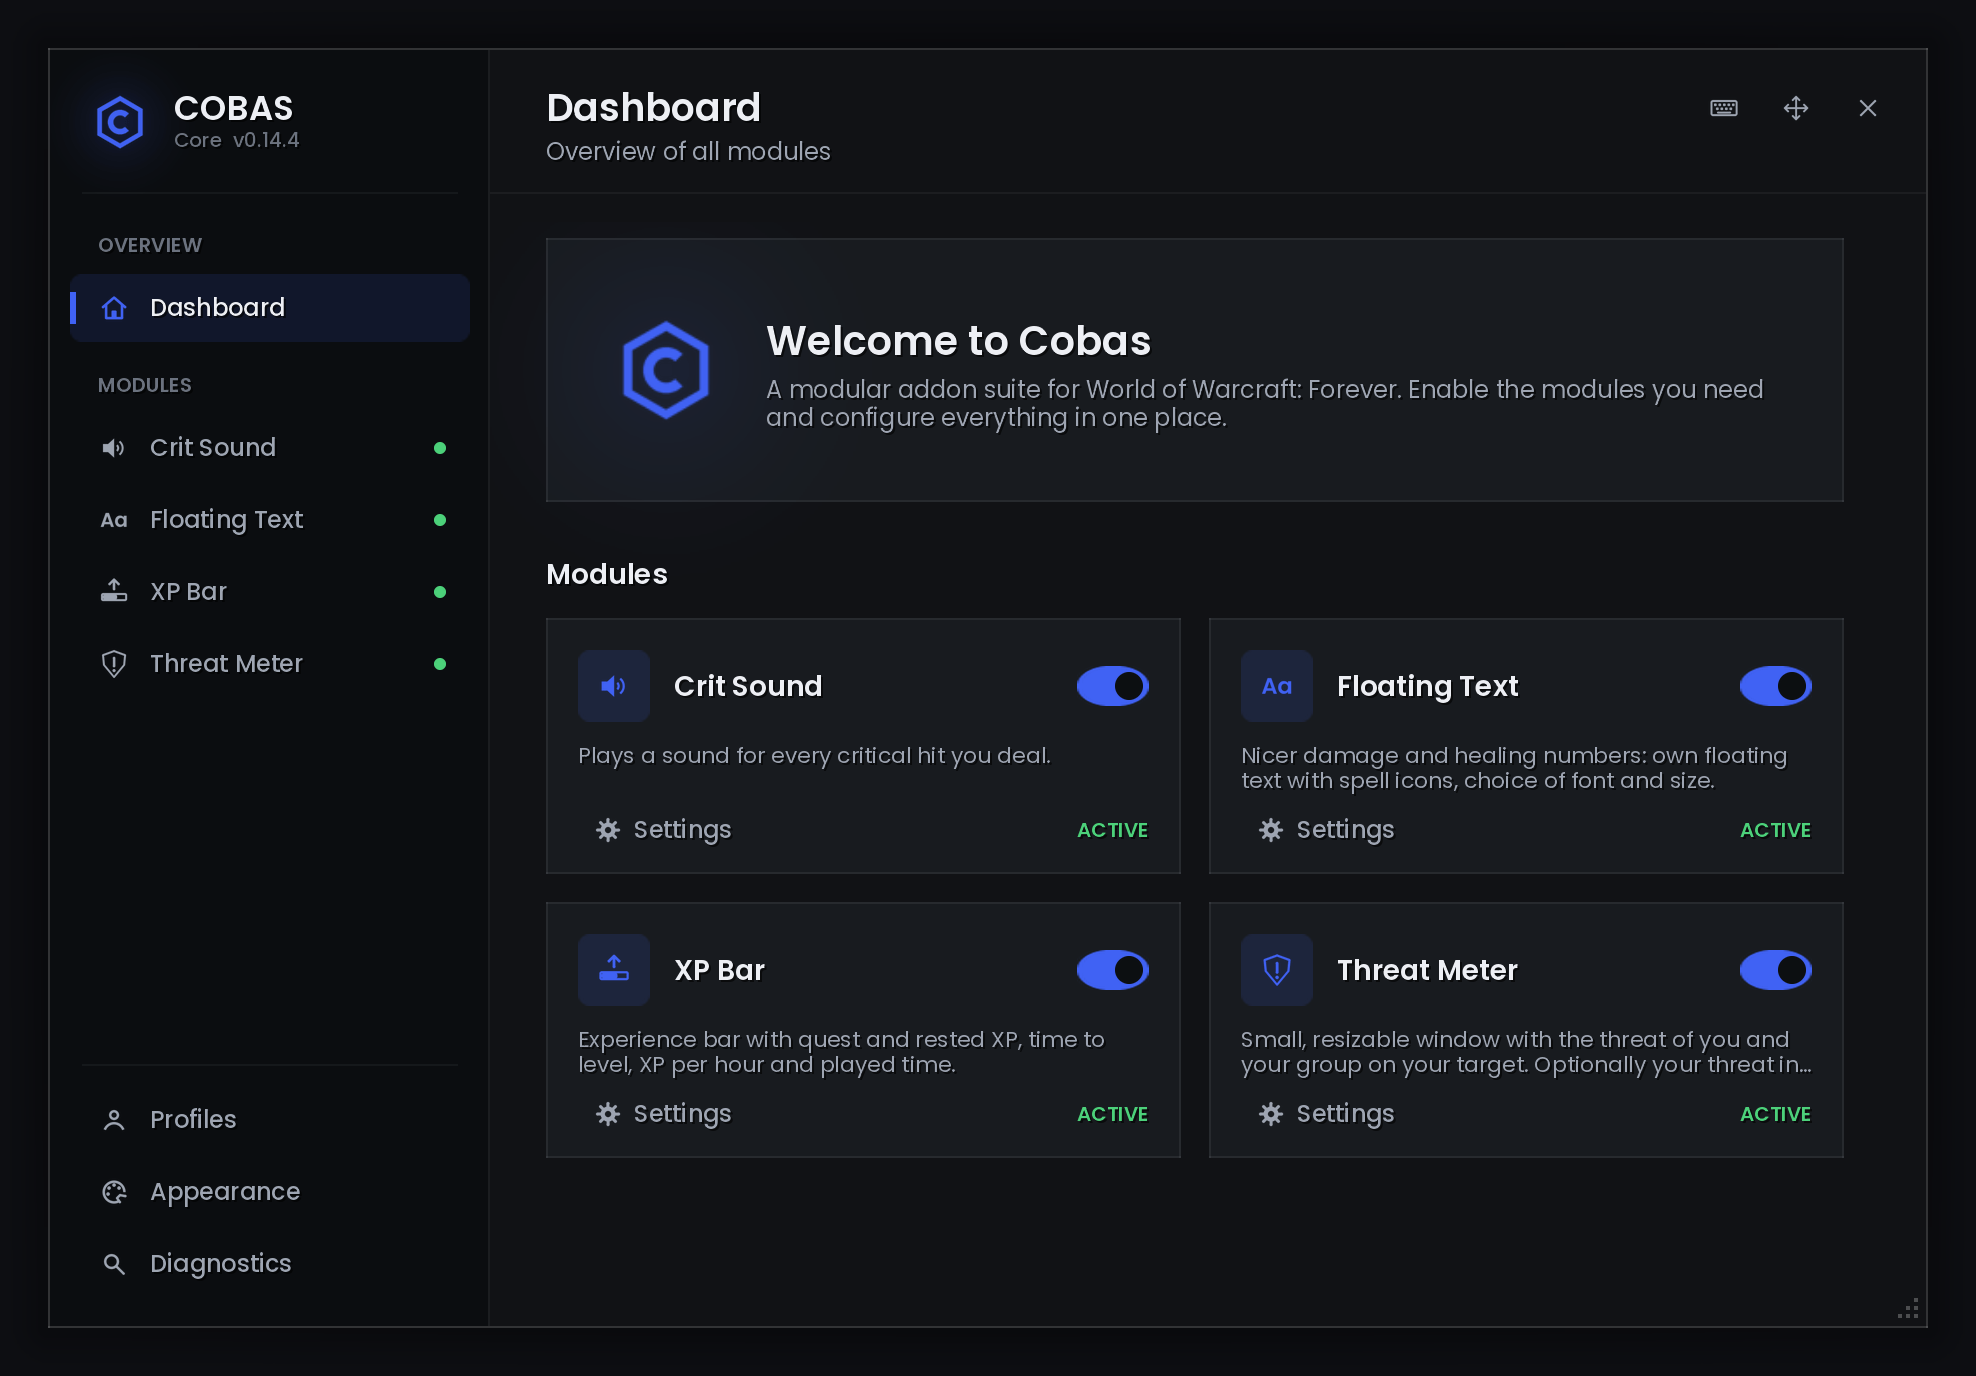Select Dashboard in the sidebar

270,308
